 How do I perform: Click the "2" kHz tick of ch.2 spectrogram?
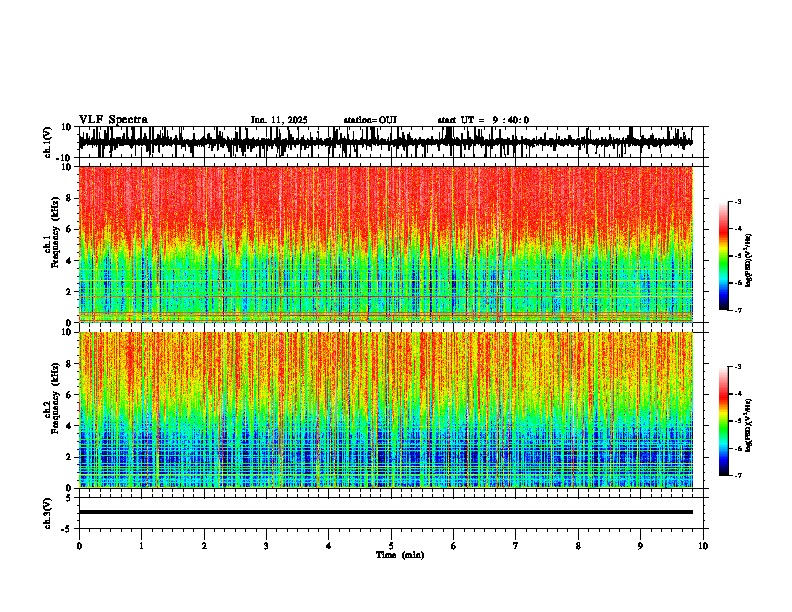point(70,457)
